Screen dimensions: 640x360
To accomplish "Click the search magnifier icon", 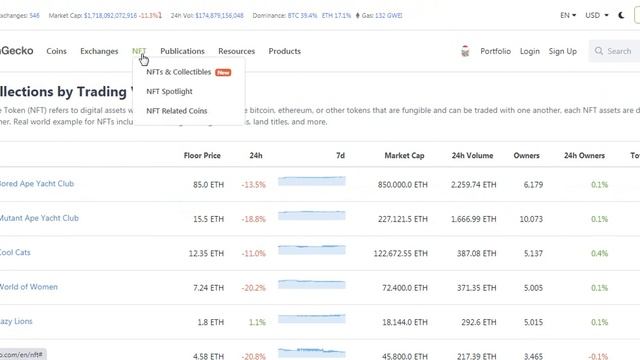I will (599, 51).
